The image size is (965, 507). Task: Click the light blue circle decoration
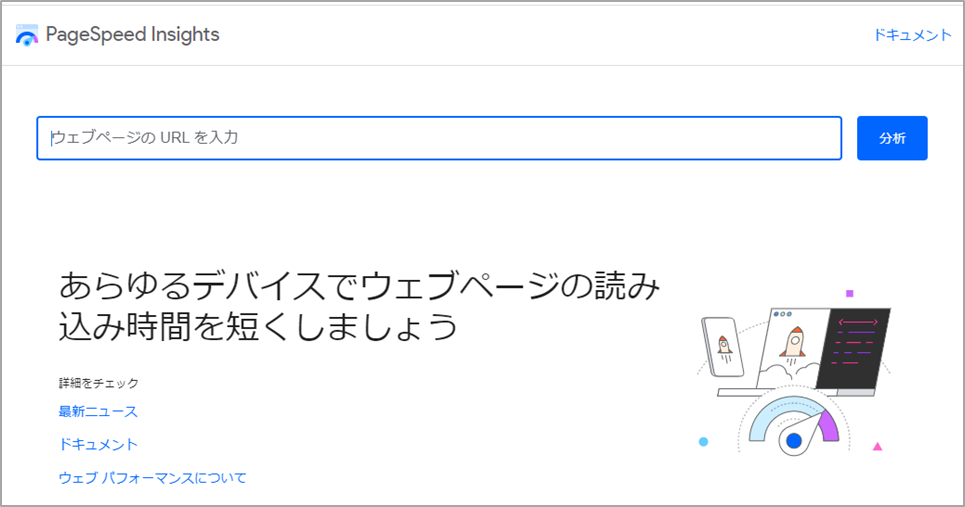pos(703,441)
